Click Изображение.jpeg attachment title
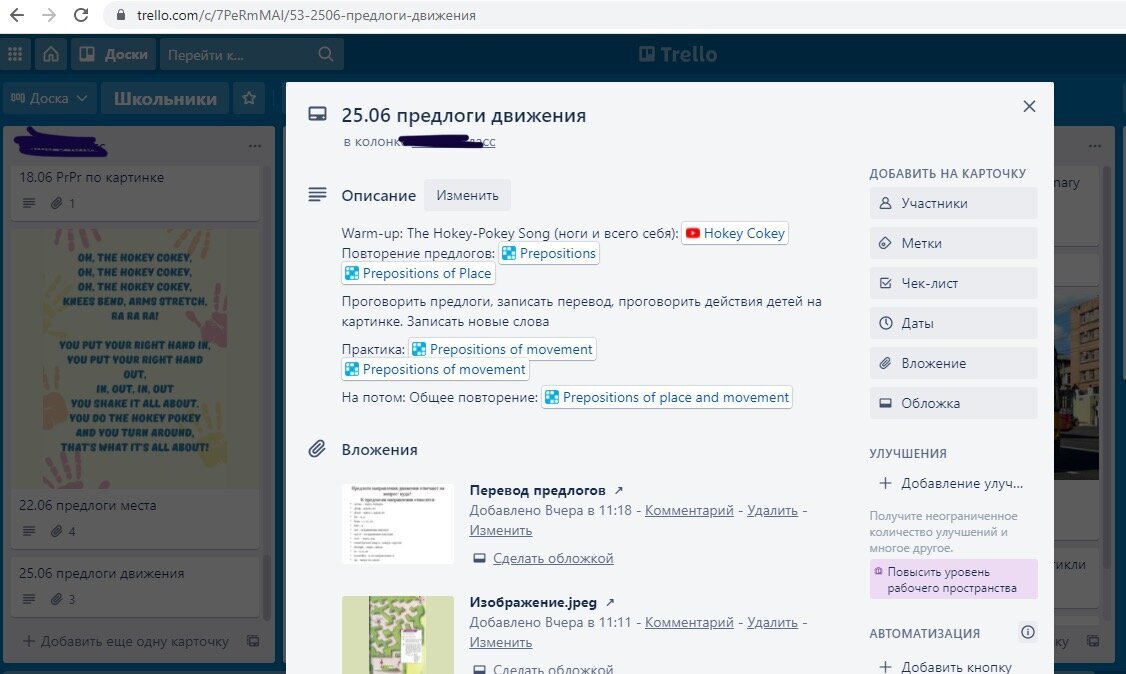 [533, 602]
